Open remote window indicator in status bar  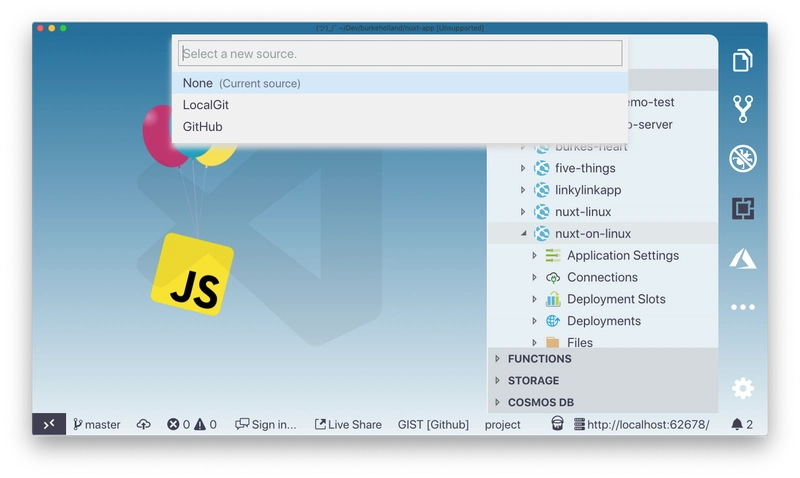49,424
